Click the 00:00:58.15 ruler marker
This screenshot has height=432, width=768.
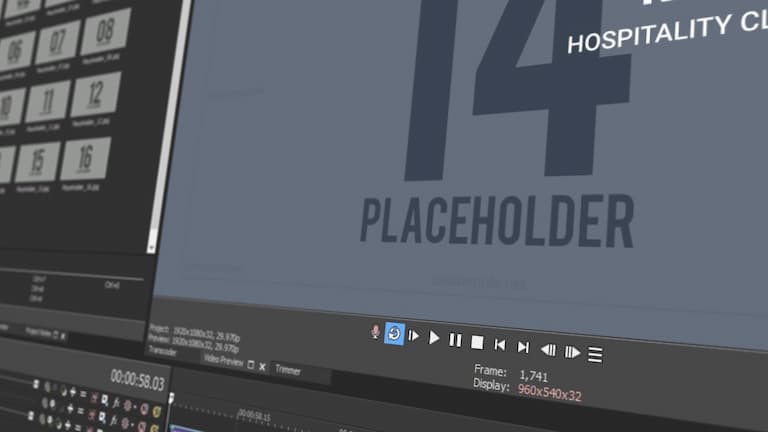[254, 416]
